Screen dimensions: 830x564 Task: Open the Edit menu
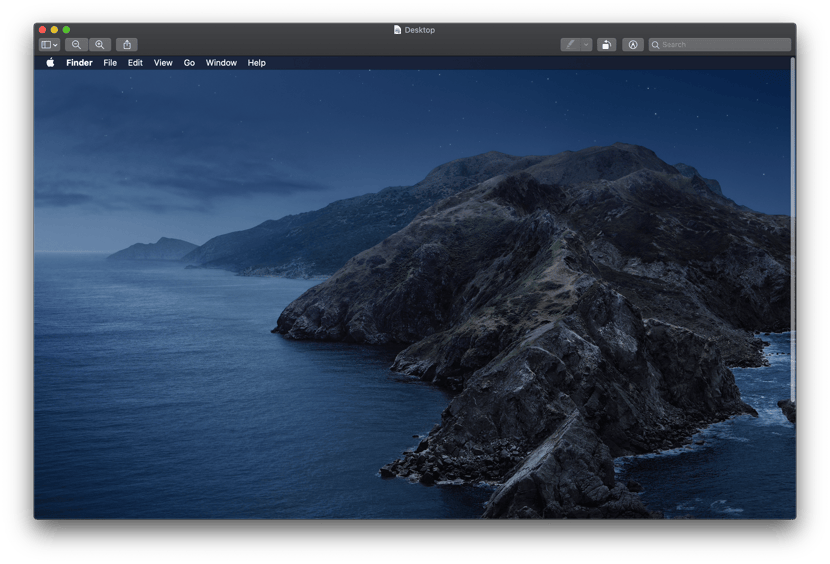point(135,62)
